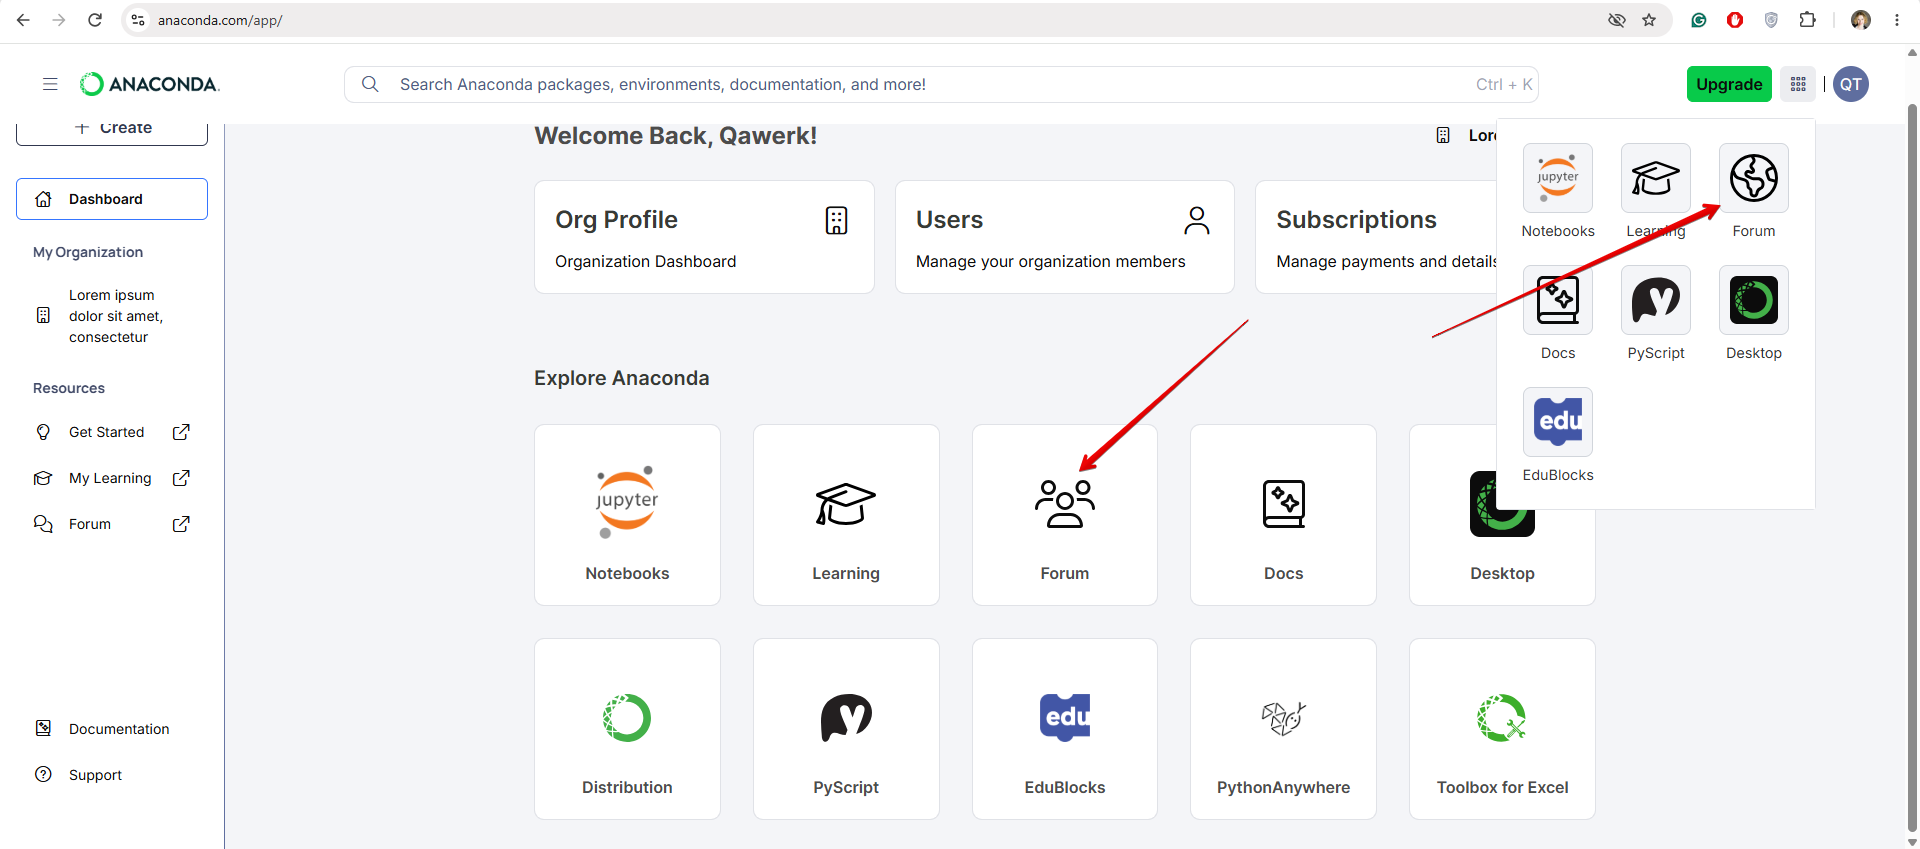The width and height of the screenshot is (1920, 849).
Task: Open the hamburger menu next to Anaconda logo
Action: pos(50,84)
